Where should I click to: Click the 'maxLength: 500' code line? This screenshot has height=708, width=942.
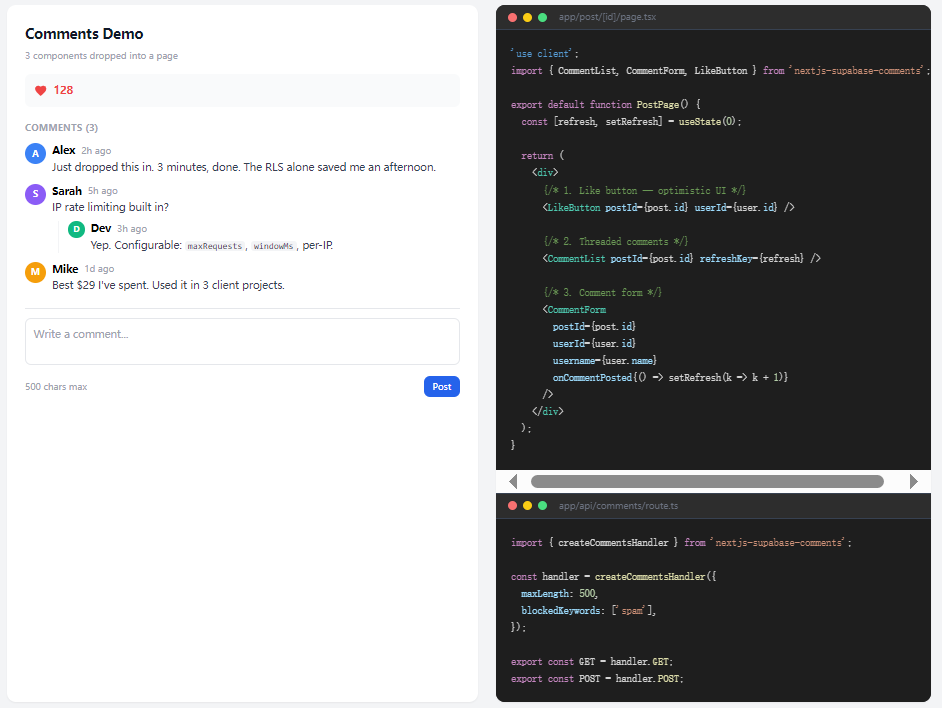coord(559,593)
